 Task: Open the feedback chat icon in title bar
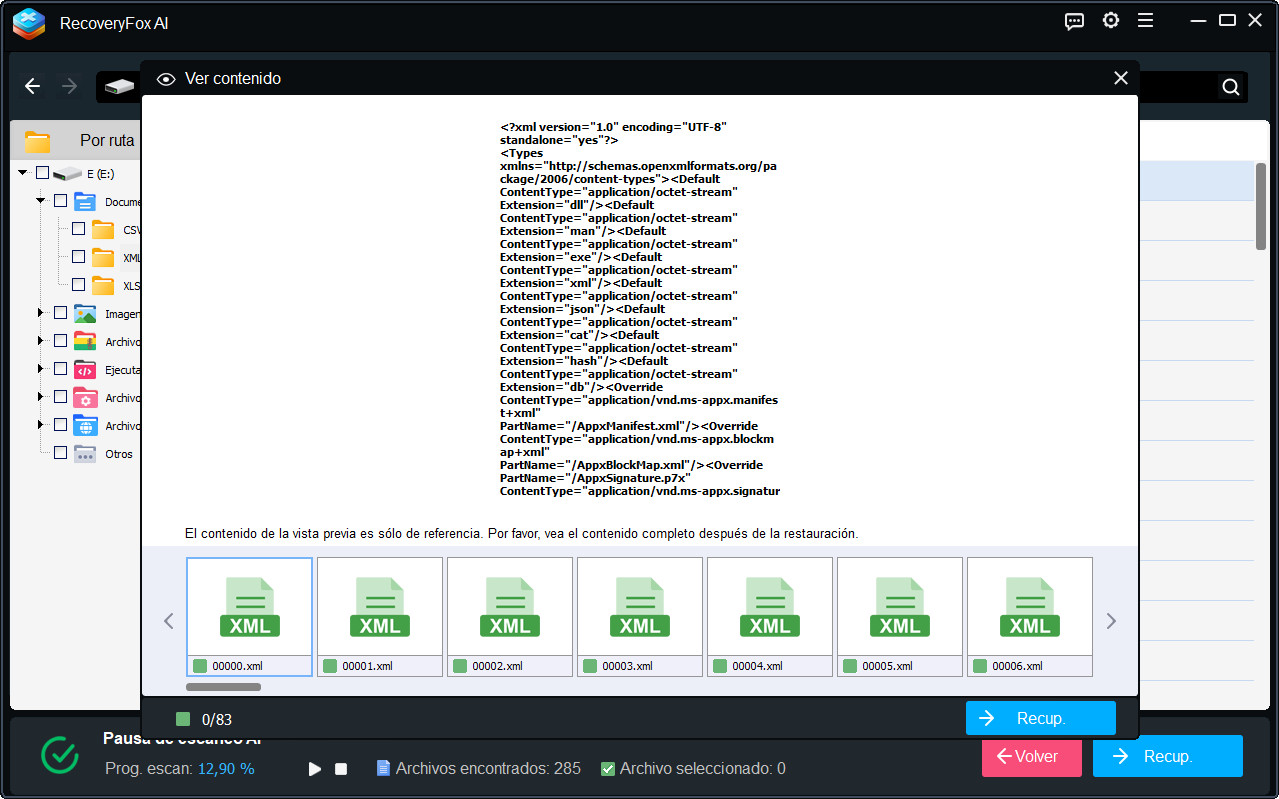coord(1074,21)
